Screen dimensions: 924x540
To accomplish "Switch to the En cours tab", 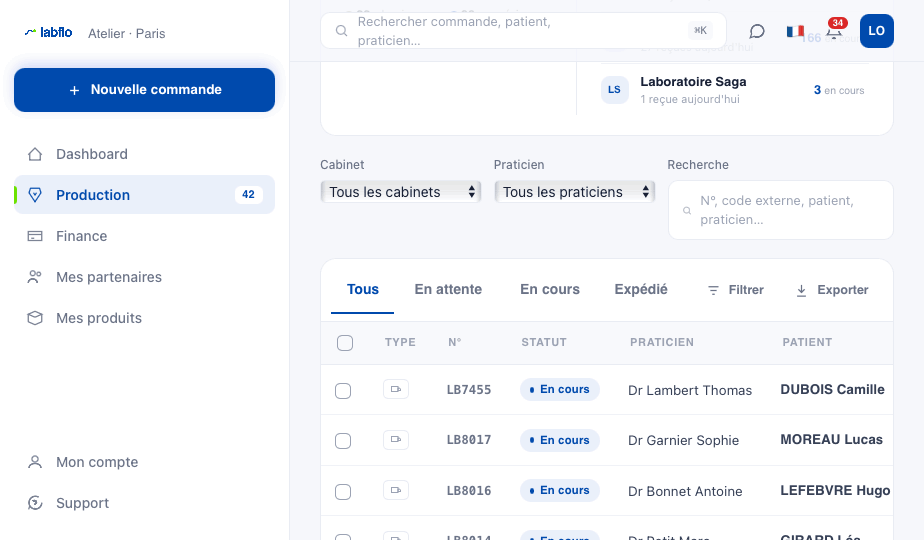I will (x=550, y=289).
